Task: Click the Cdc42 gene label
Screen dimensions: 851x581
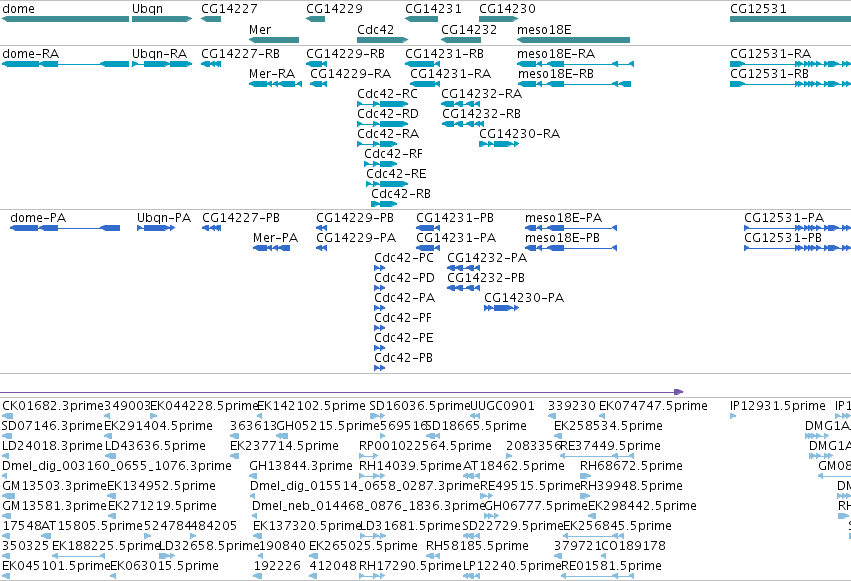Action: [376, 30]
